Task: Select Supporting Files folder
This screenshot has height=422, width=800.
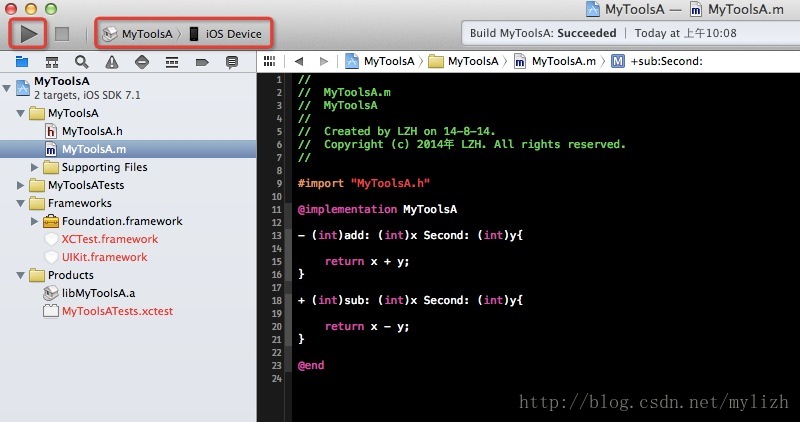Action: click(104, 167)
